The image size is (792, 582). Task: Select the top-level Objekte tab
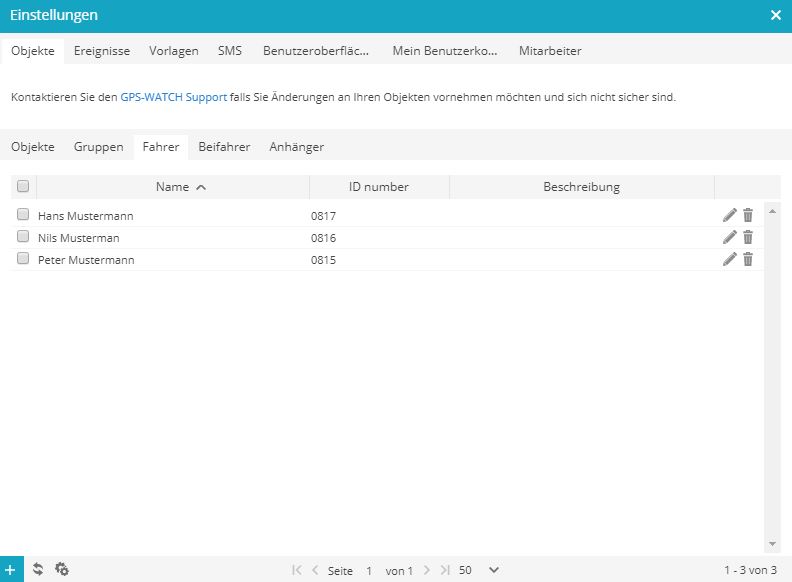tap(33, 51)
